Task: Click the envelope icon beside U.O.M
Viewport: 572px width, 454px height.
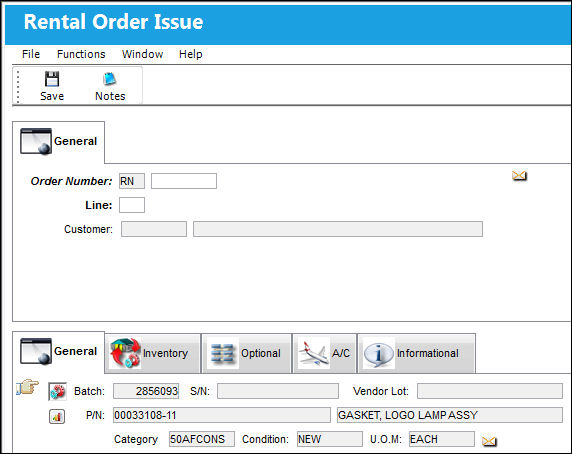Action: tap(489, 441)
